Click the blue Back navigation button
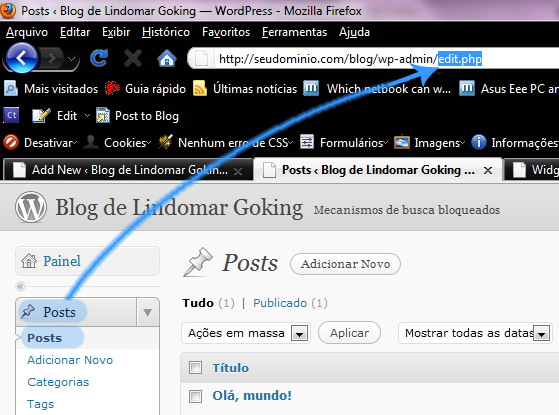559x415 pixels. (22, 58)
